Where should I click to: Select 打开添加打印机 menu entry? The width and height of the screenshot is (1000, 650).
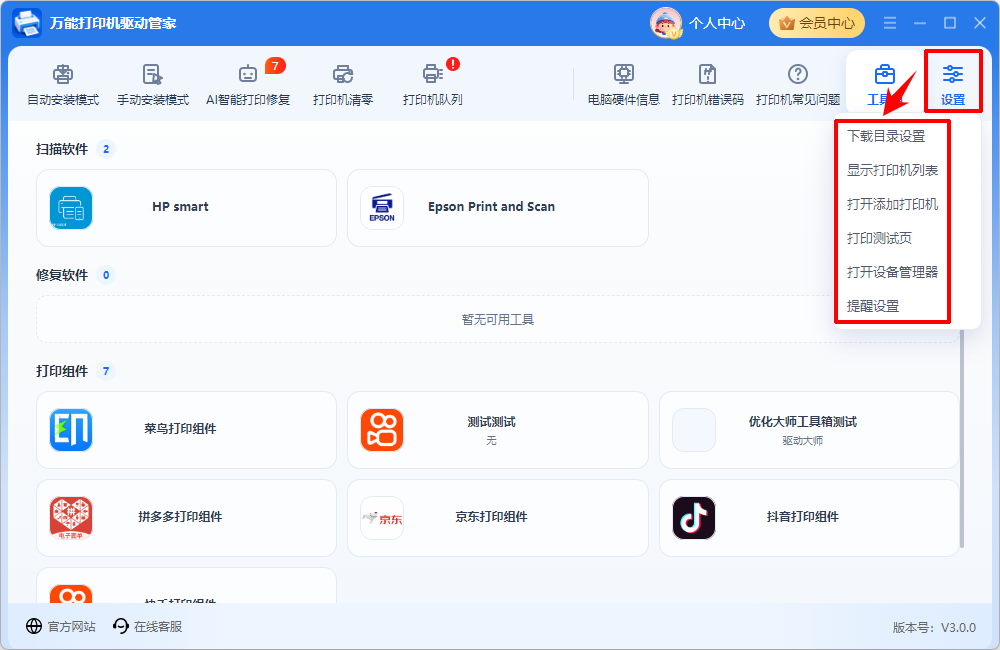pos(892,204)
